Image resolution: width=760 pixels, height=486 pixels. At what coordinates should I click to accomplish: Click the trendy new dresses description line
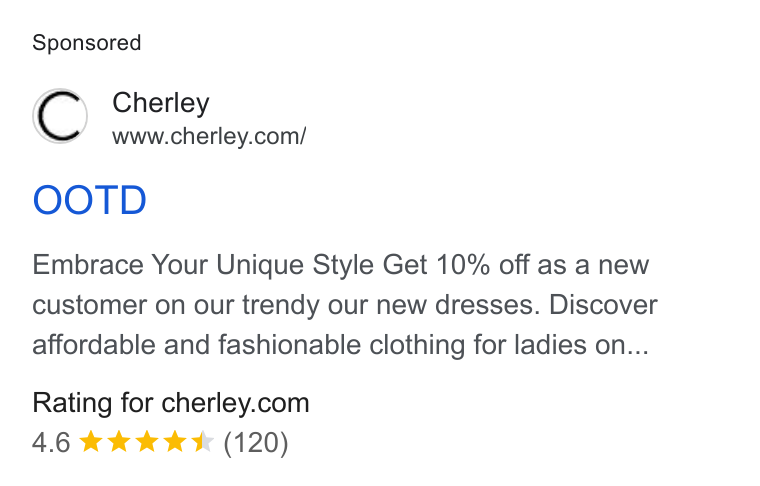(x=345, y=305)
